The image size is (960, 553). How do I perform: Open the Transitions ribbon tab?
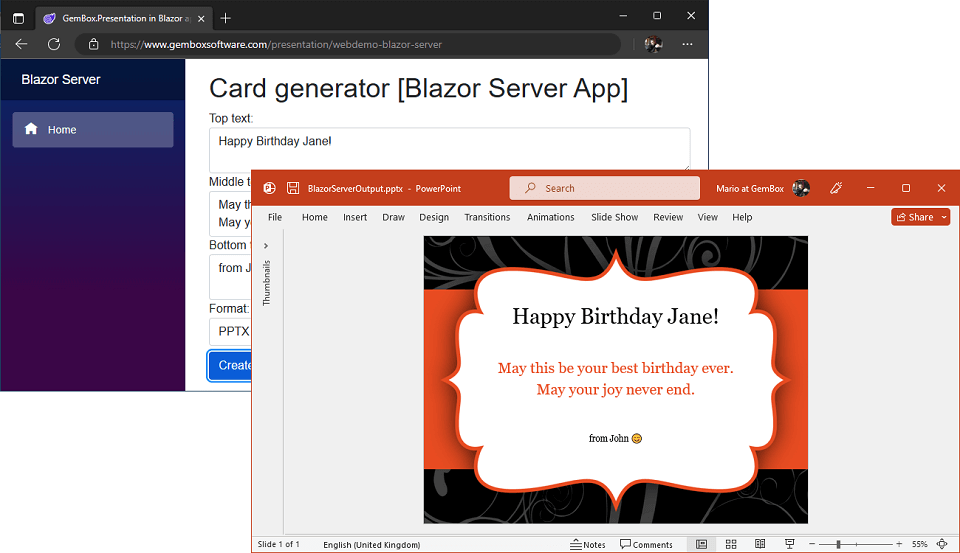(487, 217)
